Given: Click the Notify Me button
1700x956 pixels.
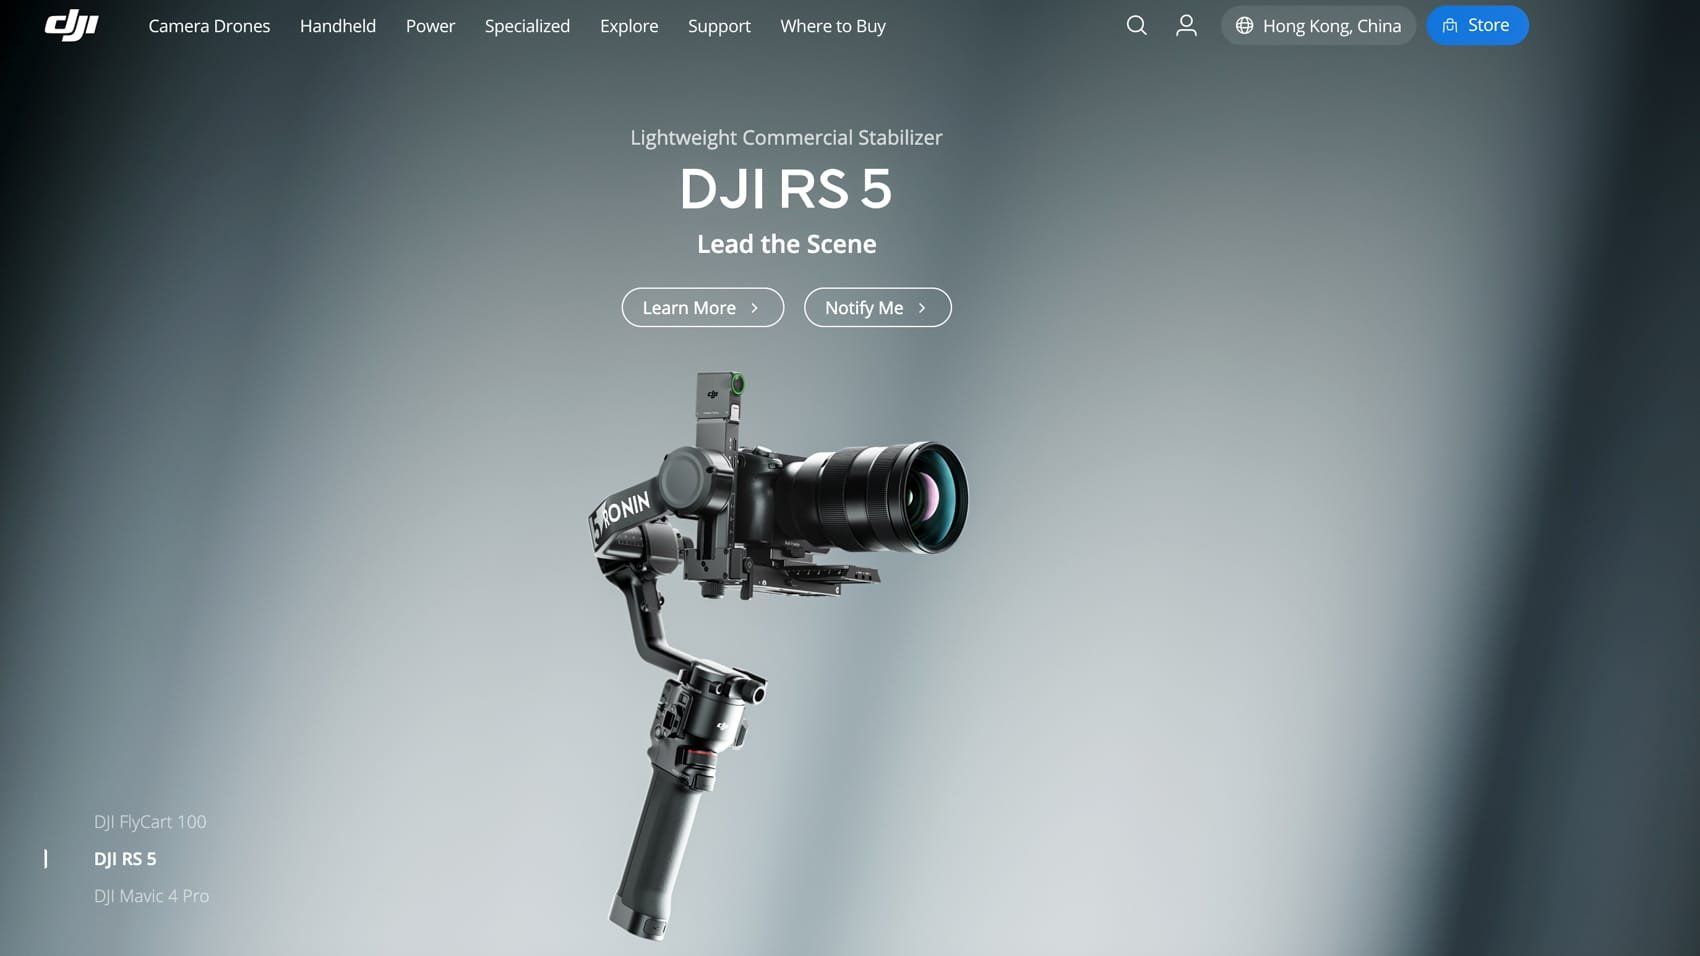Looking at the screenshot, I should 877,307.
